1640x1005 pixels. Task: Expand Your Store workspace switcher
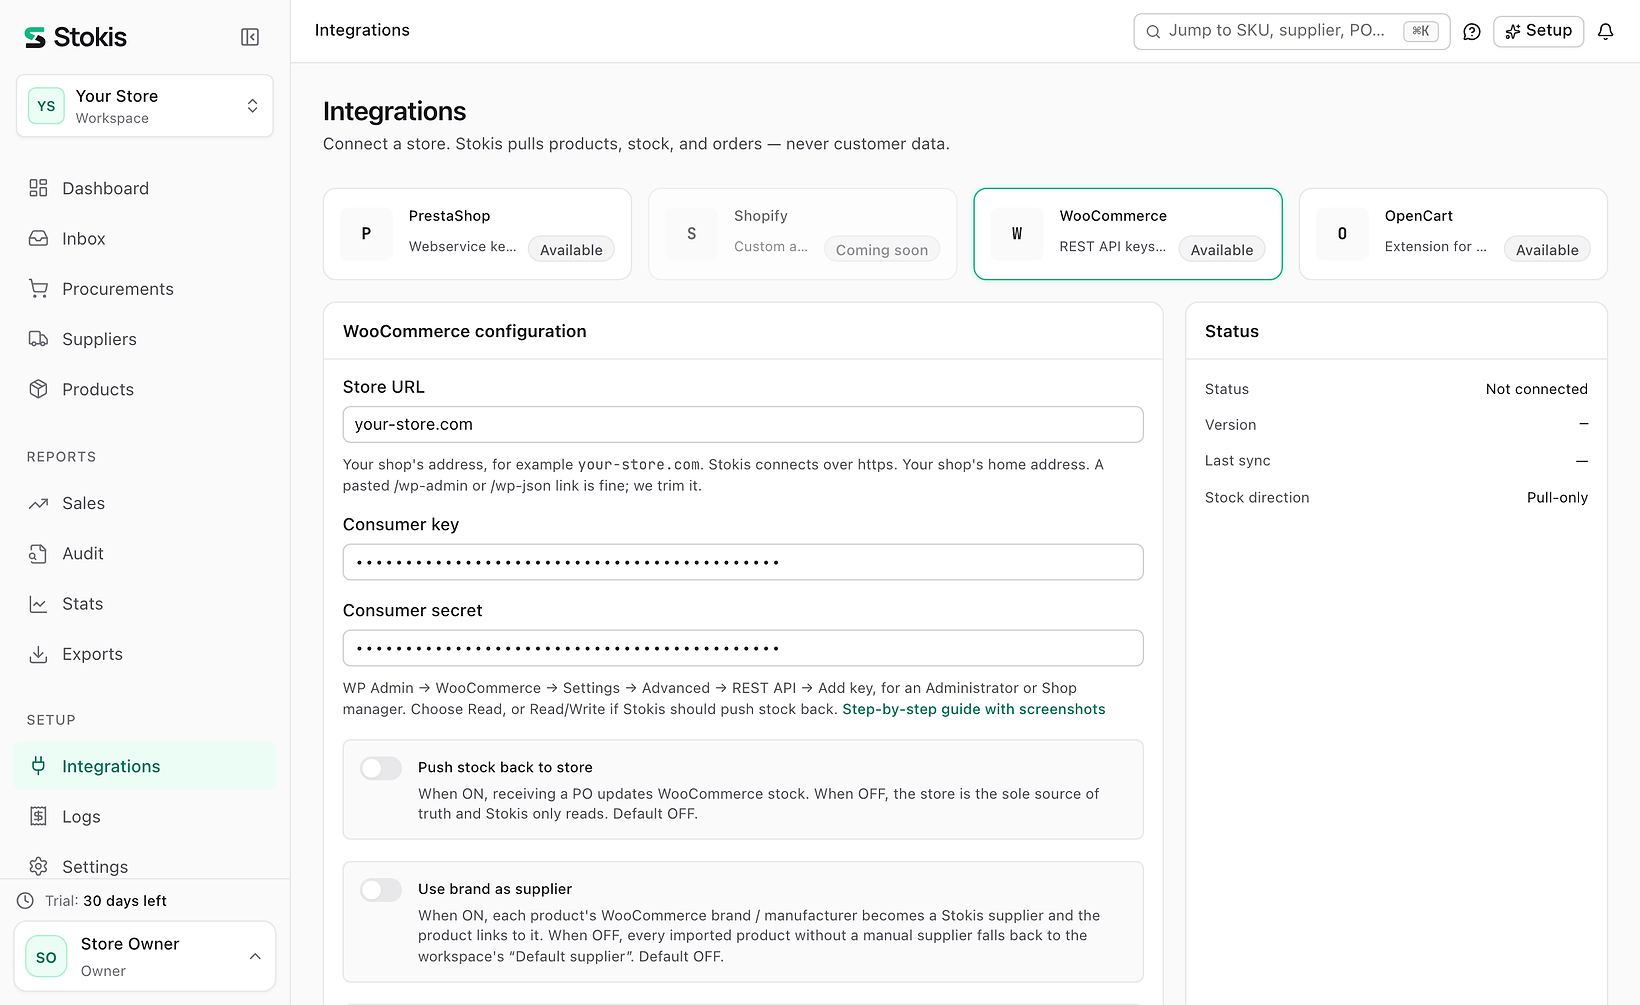[145, 106]
